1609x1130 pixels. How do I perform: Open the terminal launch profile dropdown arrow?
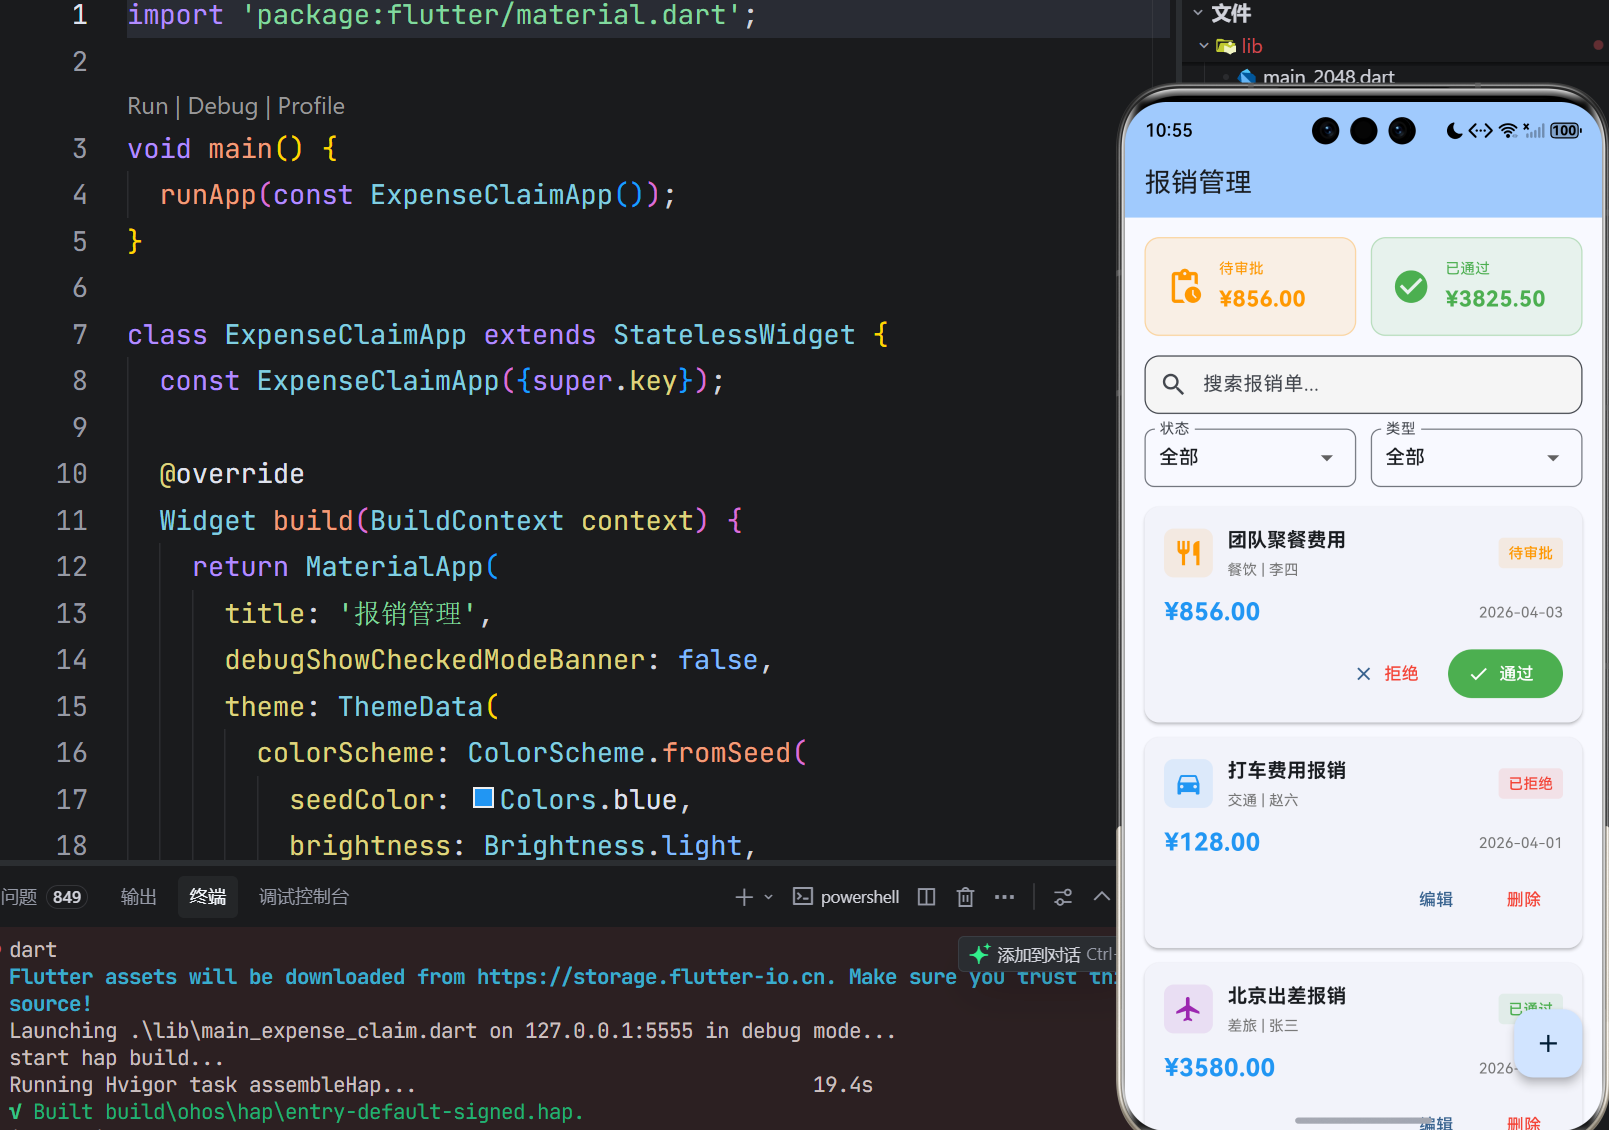tap(769, 897)
